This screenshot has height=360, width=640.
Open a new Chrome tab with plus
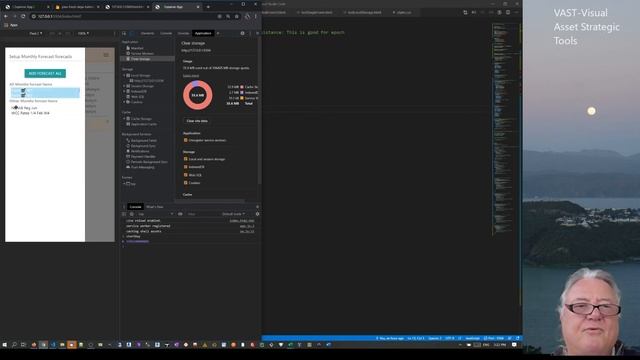click(208, 7)
